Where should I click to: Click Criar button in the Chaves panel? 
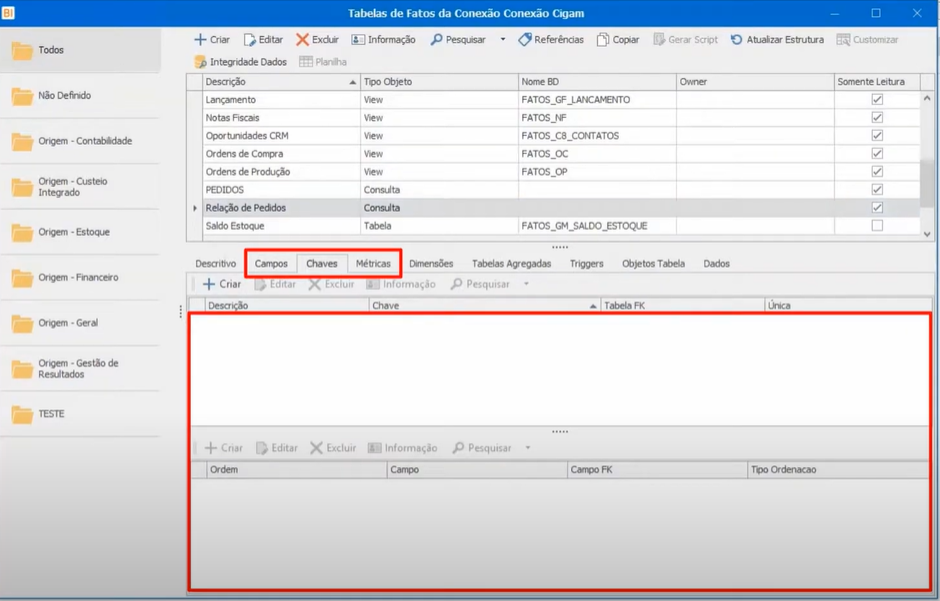[x=223, y=284]
